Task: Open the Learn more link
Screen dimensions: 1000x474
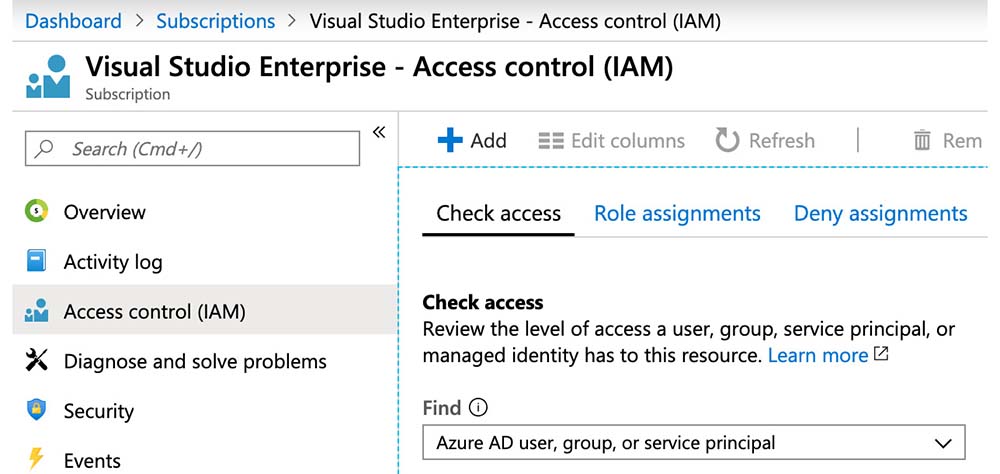Action: 818,356
